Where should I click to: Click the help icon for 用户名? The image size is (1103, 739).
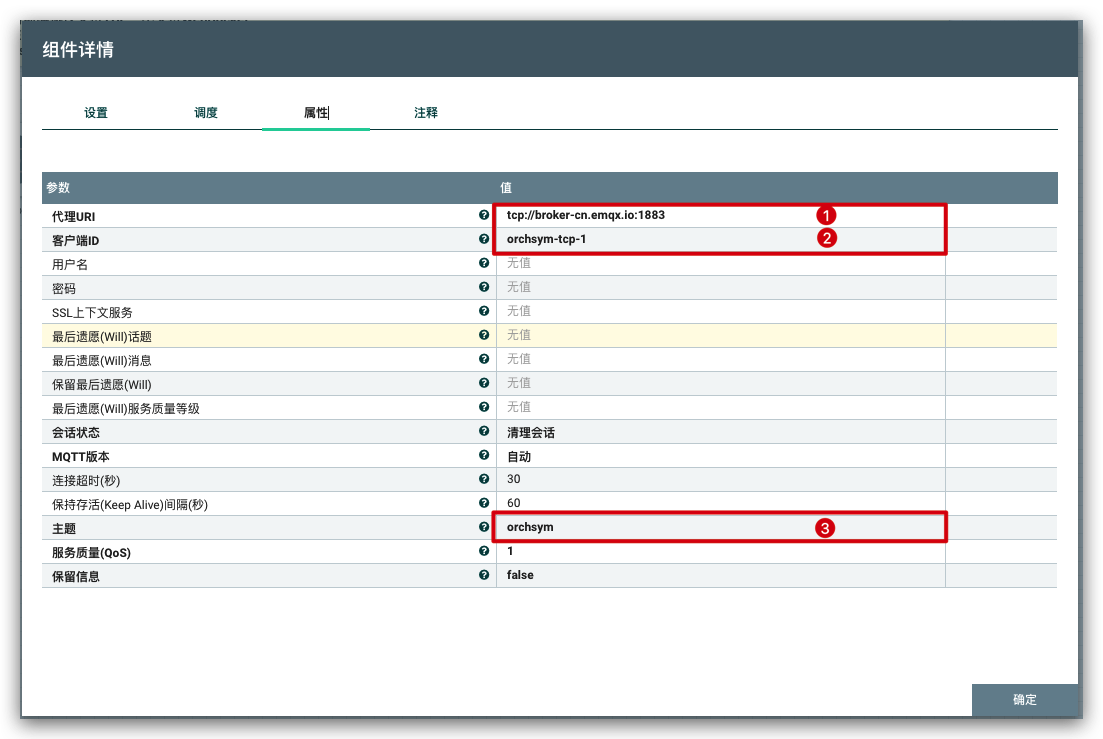pyautogui.click(x=484, y=264)
